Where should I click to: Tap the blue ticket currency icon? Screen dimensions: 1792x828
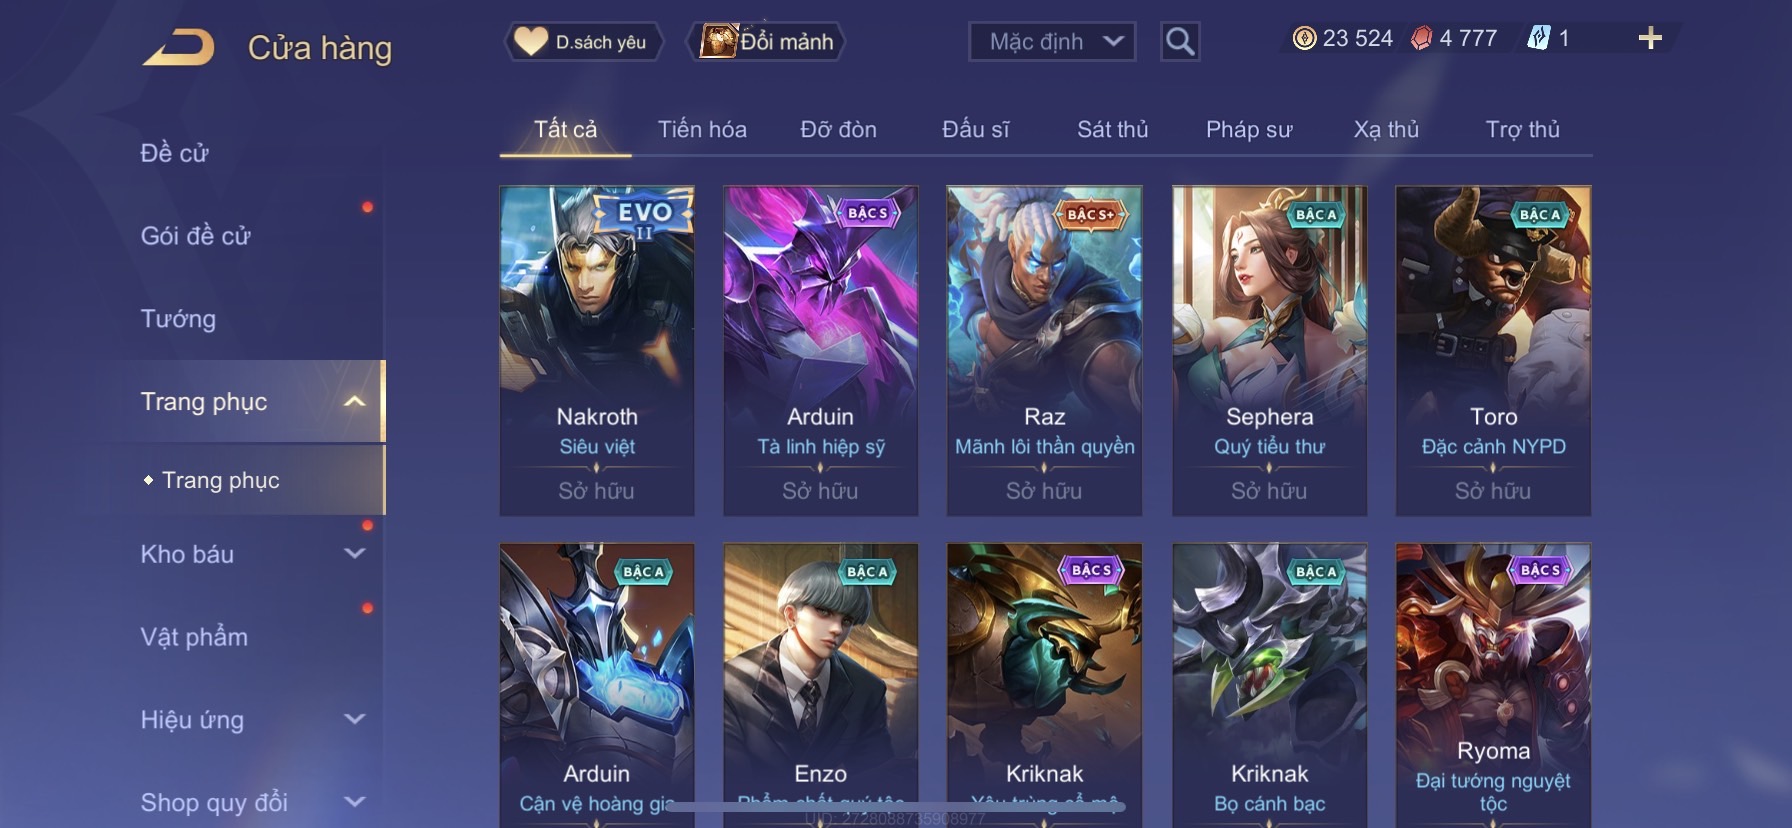click(1538, 39)
